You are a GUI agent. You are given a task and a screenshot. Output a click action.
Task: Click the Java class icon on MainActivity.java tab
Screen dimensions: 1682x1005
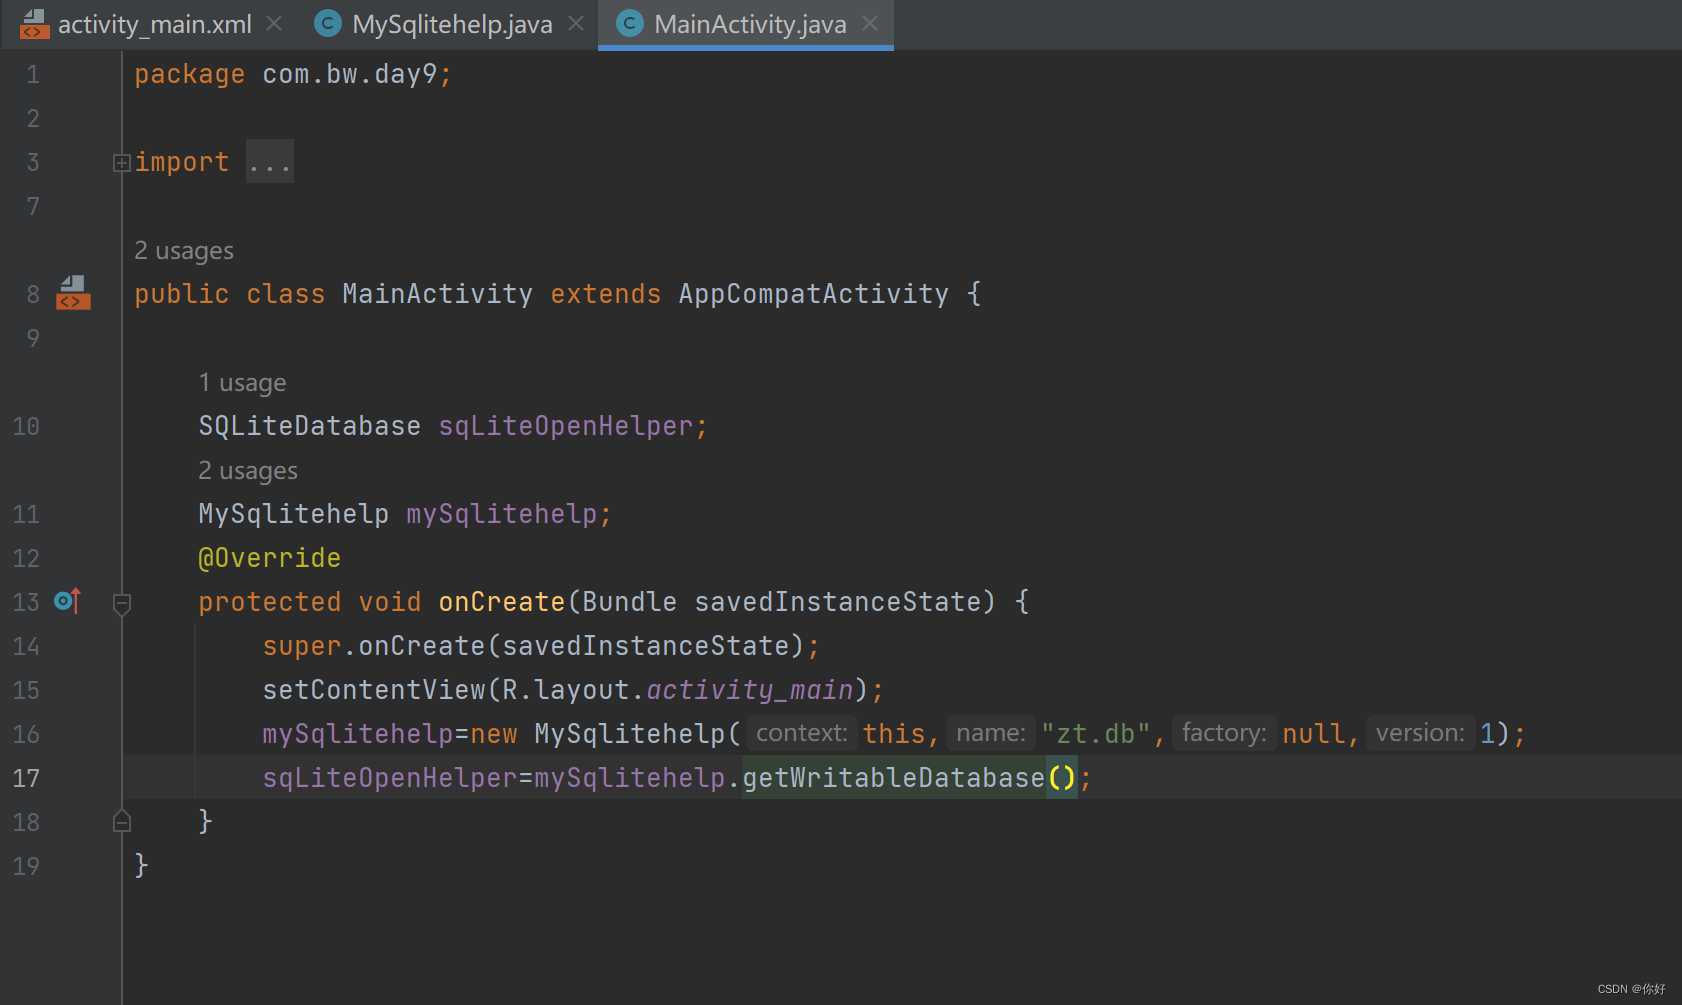629,23
